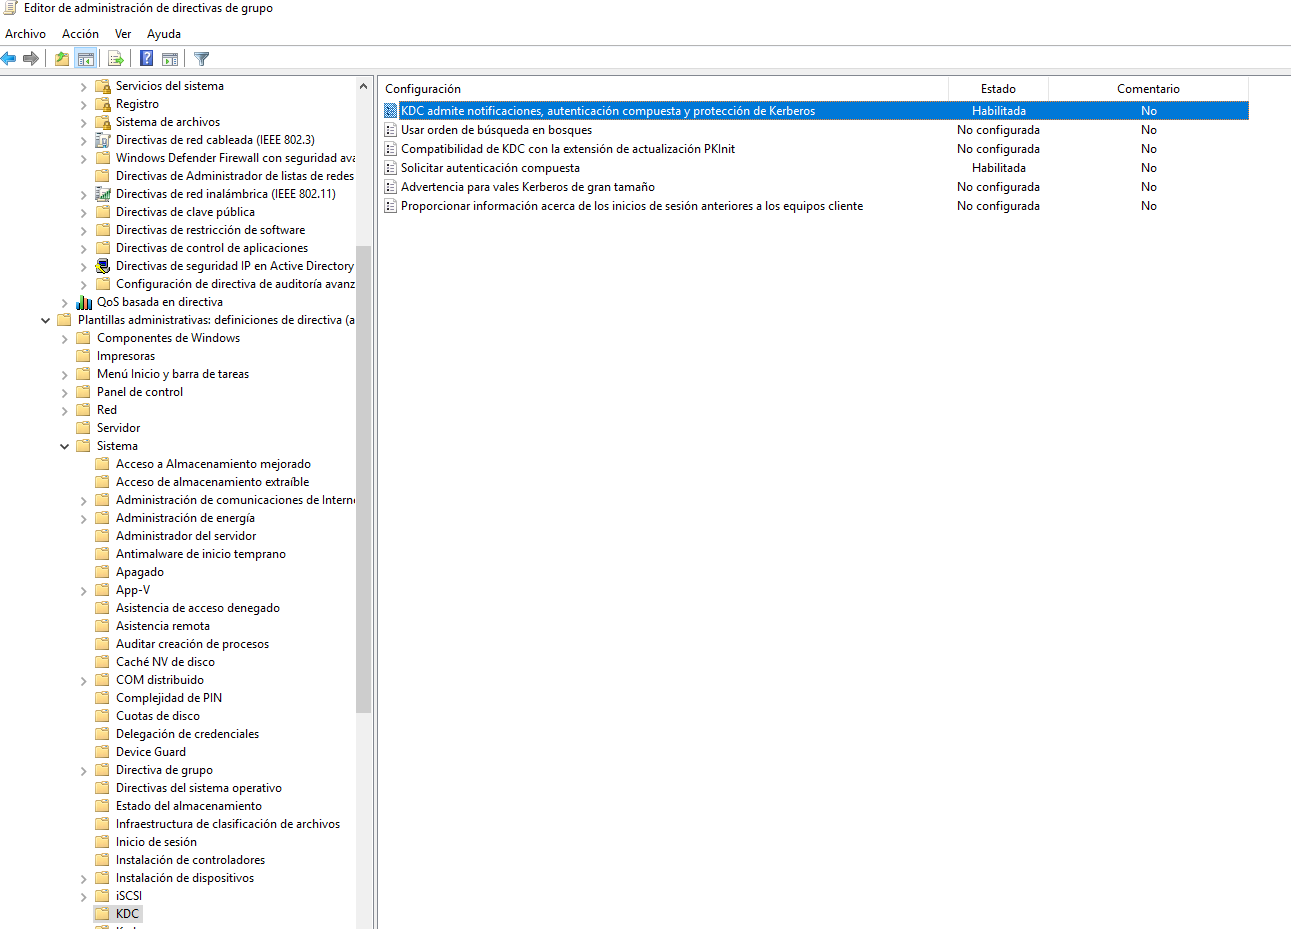Screen dimensions: 1291x929
Task: Go up one level with folder icon
Action: 62,59
